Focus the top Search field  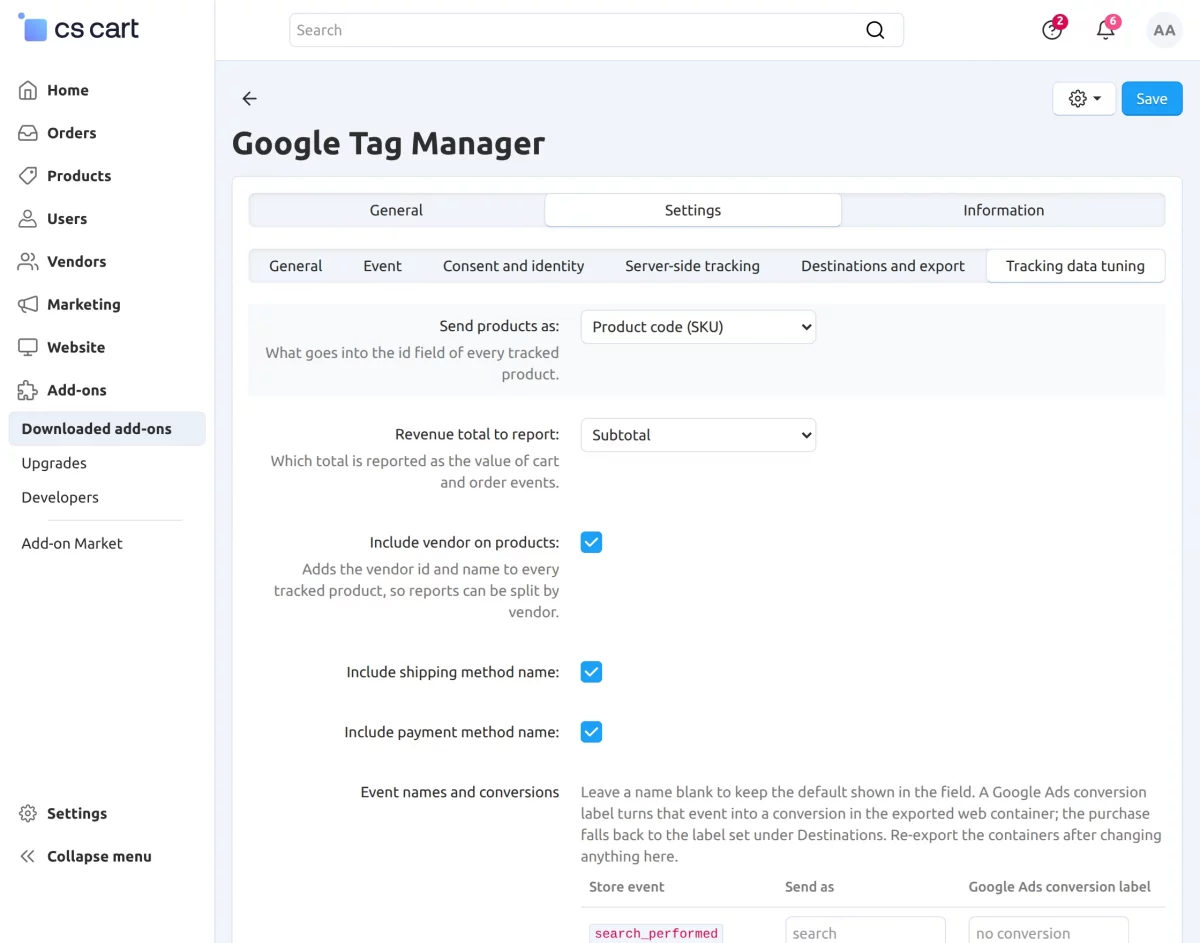tap(596, 30)
